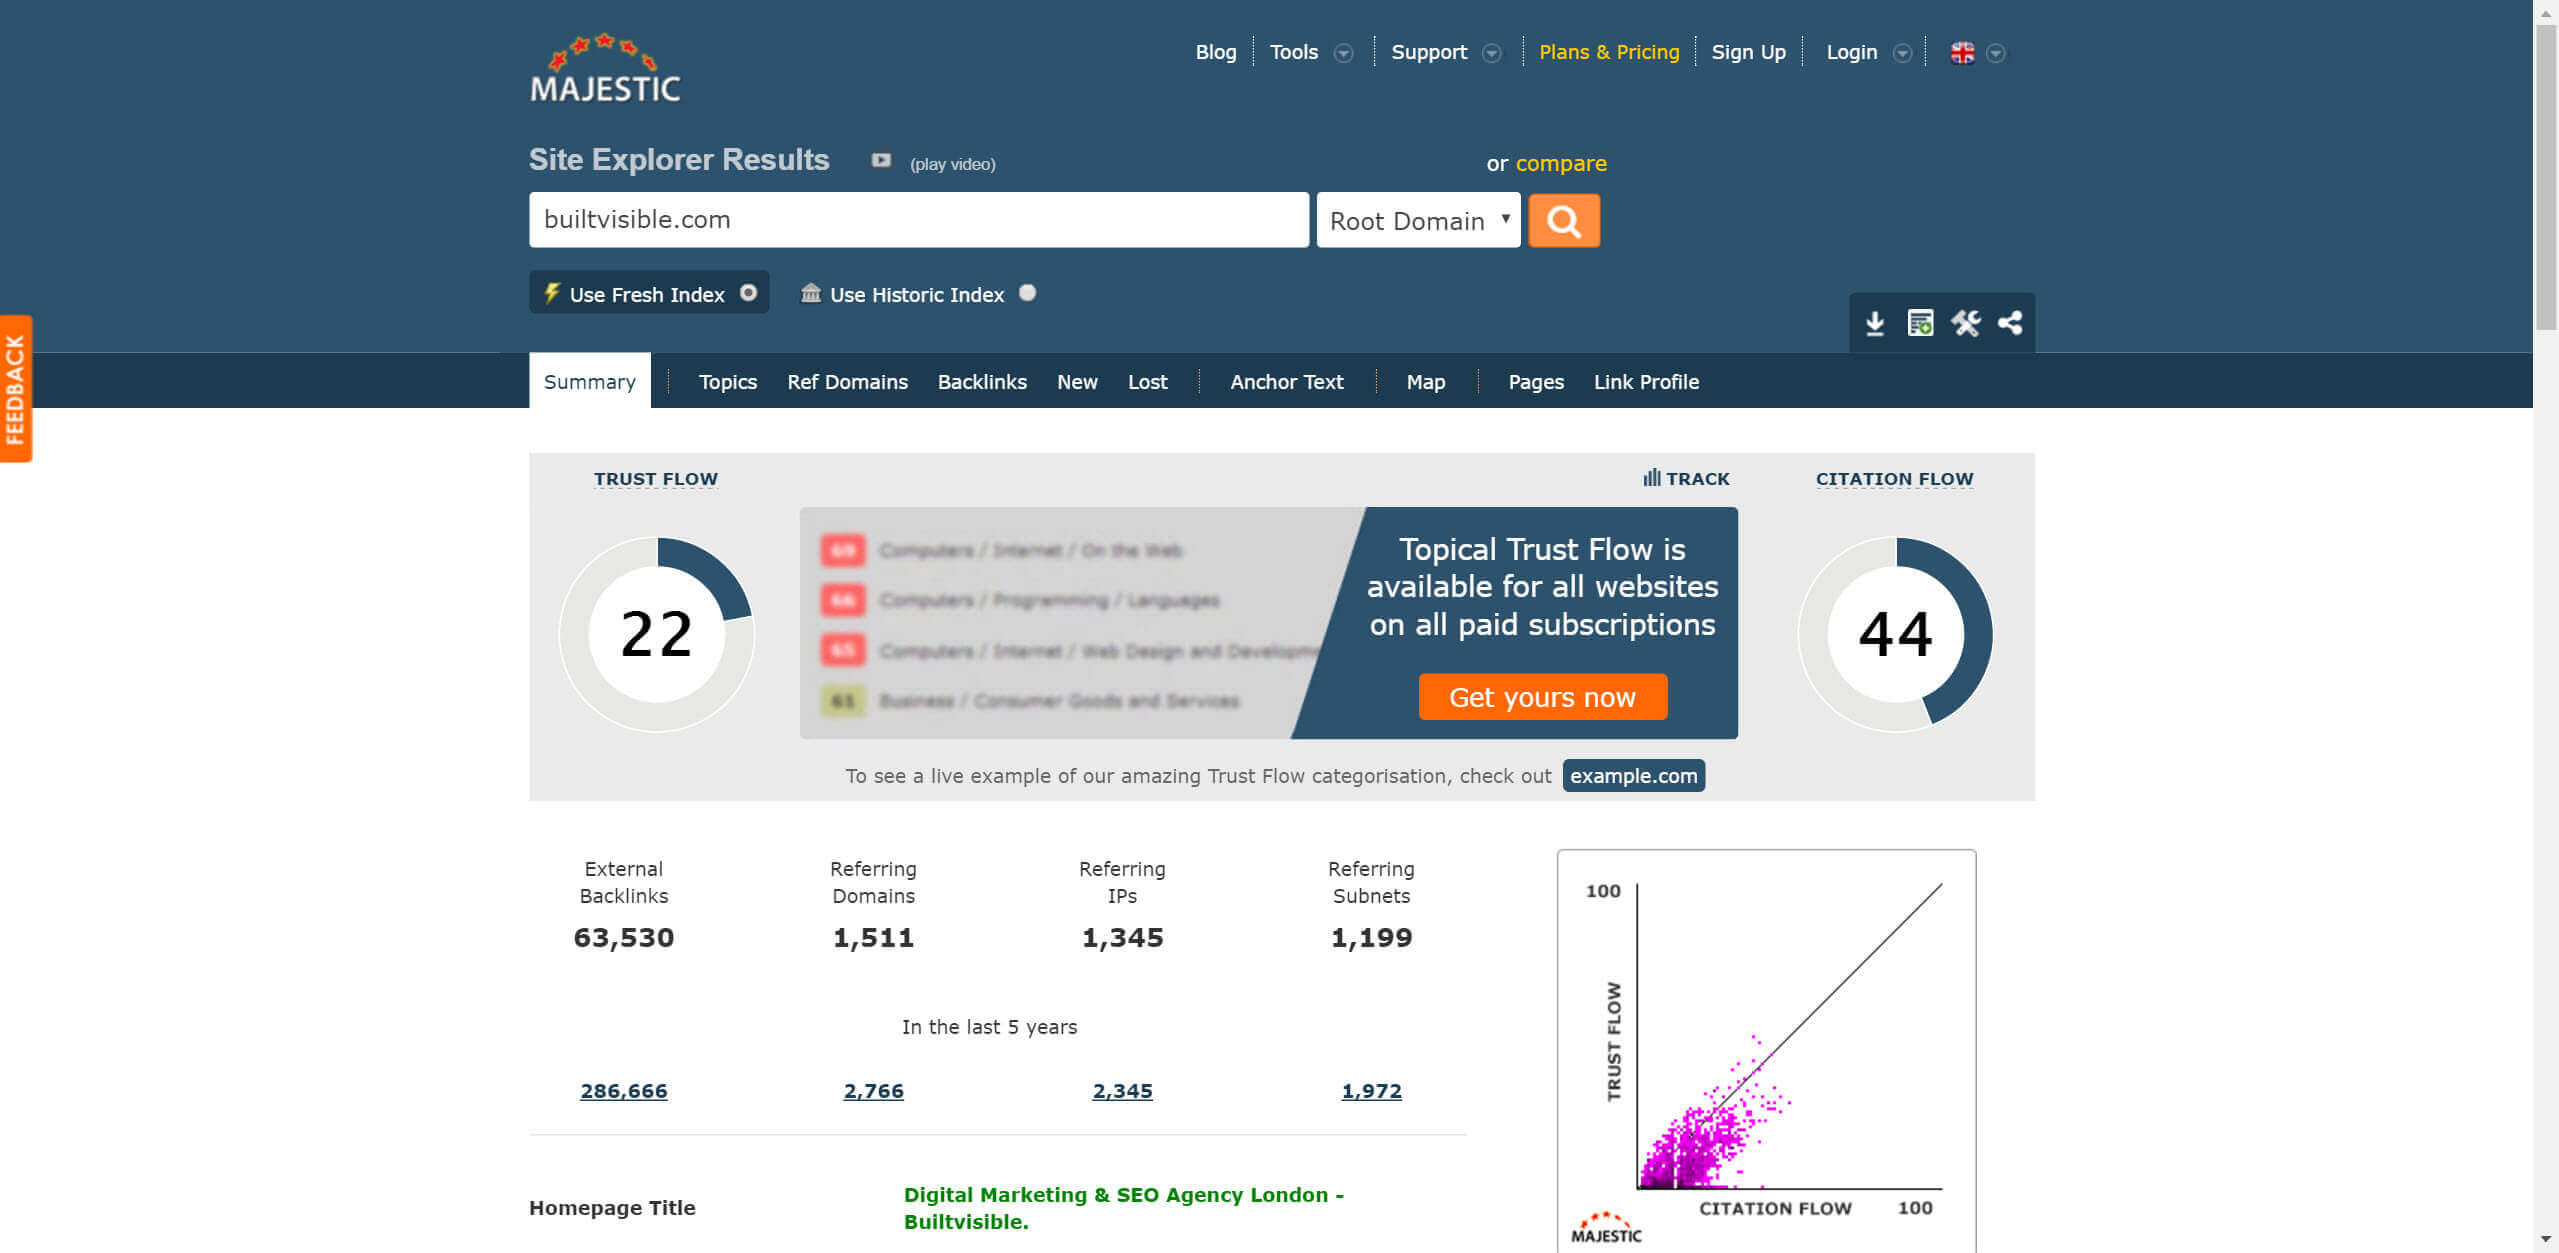Screen dimensions: 2559x1253
Task: Click the Majestic logo
Action: pyautogui.click(x=605, y=68)
